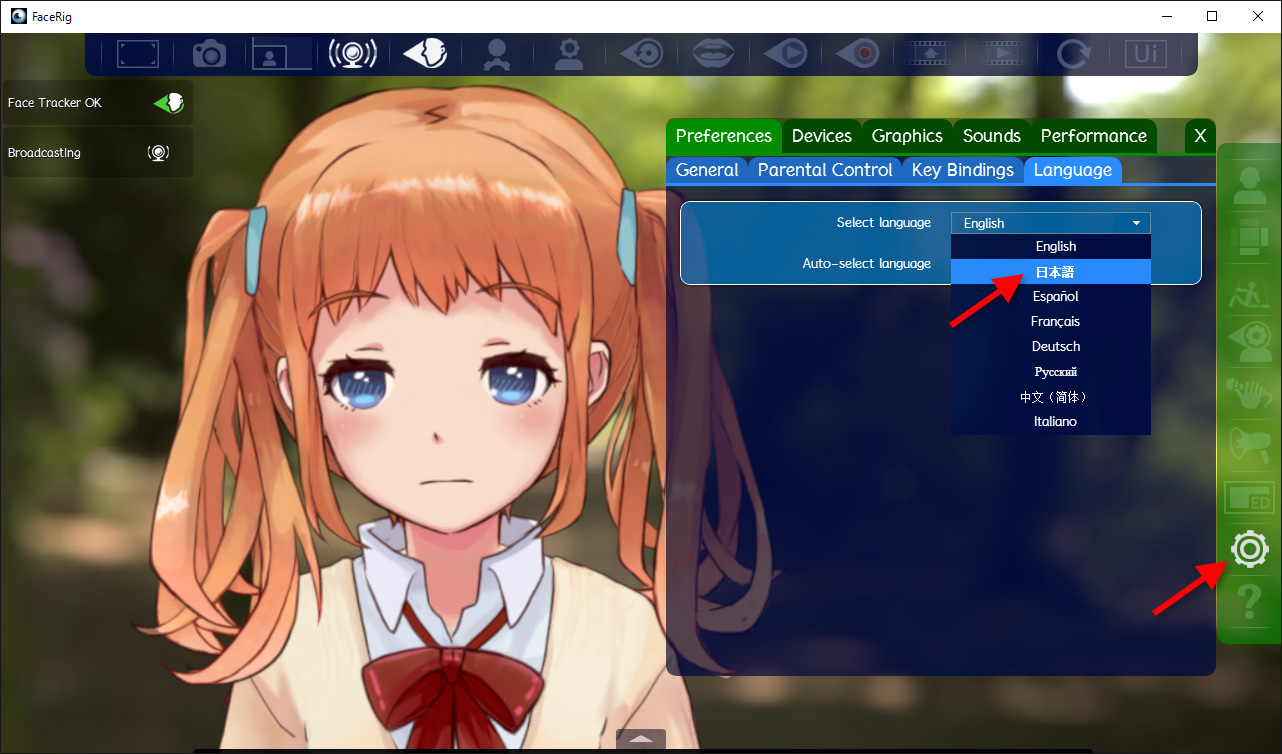Choose English from the language list

click(1051, 246)
